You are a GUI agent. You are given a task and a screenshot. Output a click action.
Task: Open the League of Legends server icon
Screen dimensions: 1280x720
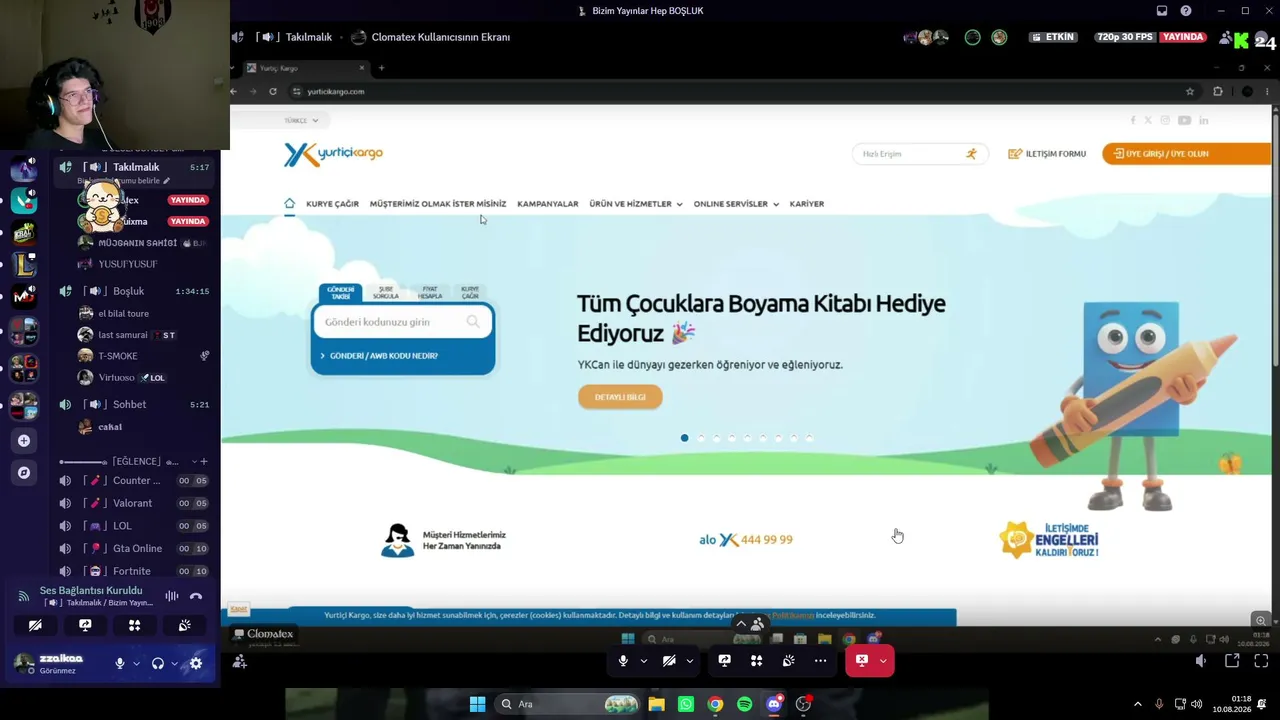coord(24,264)
